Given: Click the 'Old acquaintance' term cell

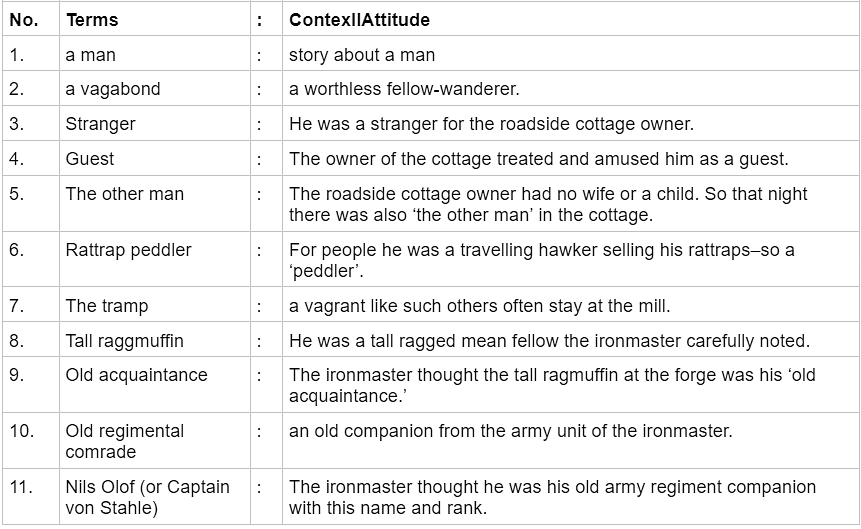Looking at the screenshot, I should [x=155, y=385].
